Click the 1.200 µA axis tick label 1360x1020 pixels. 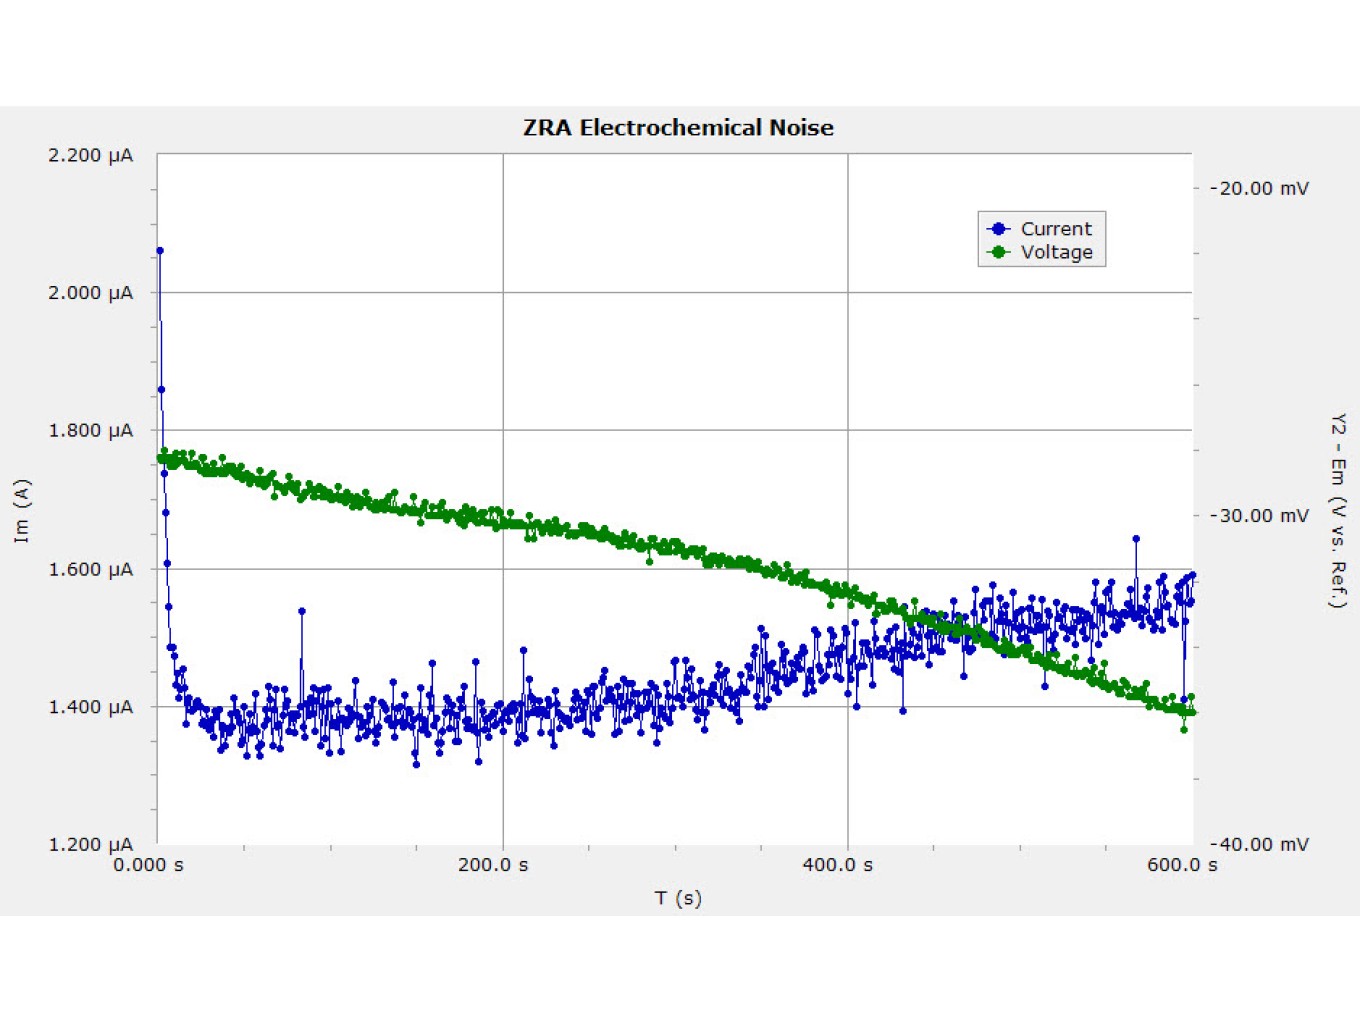tap(90, 845)
